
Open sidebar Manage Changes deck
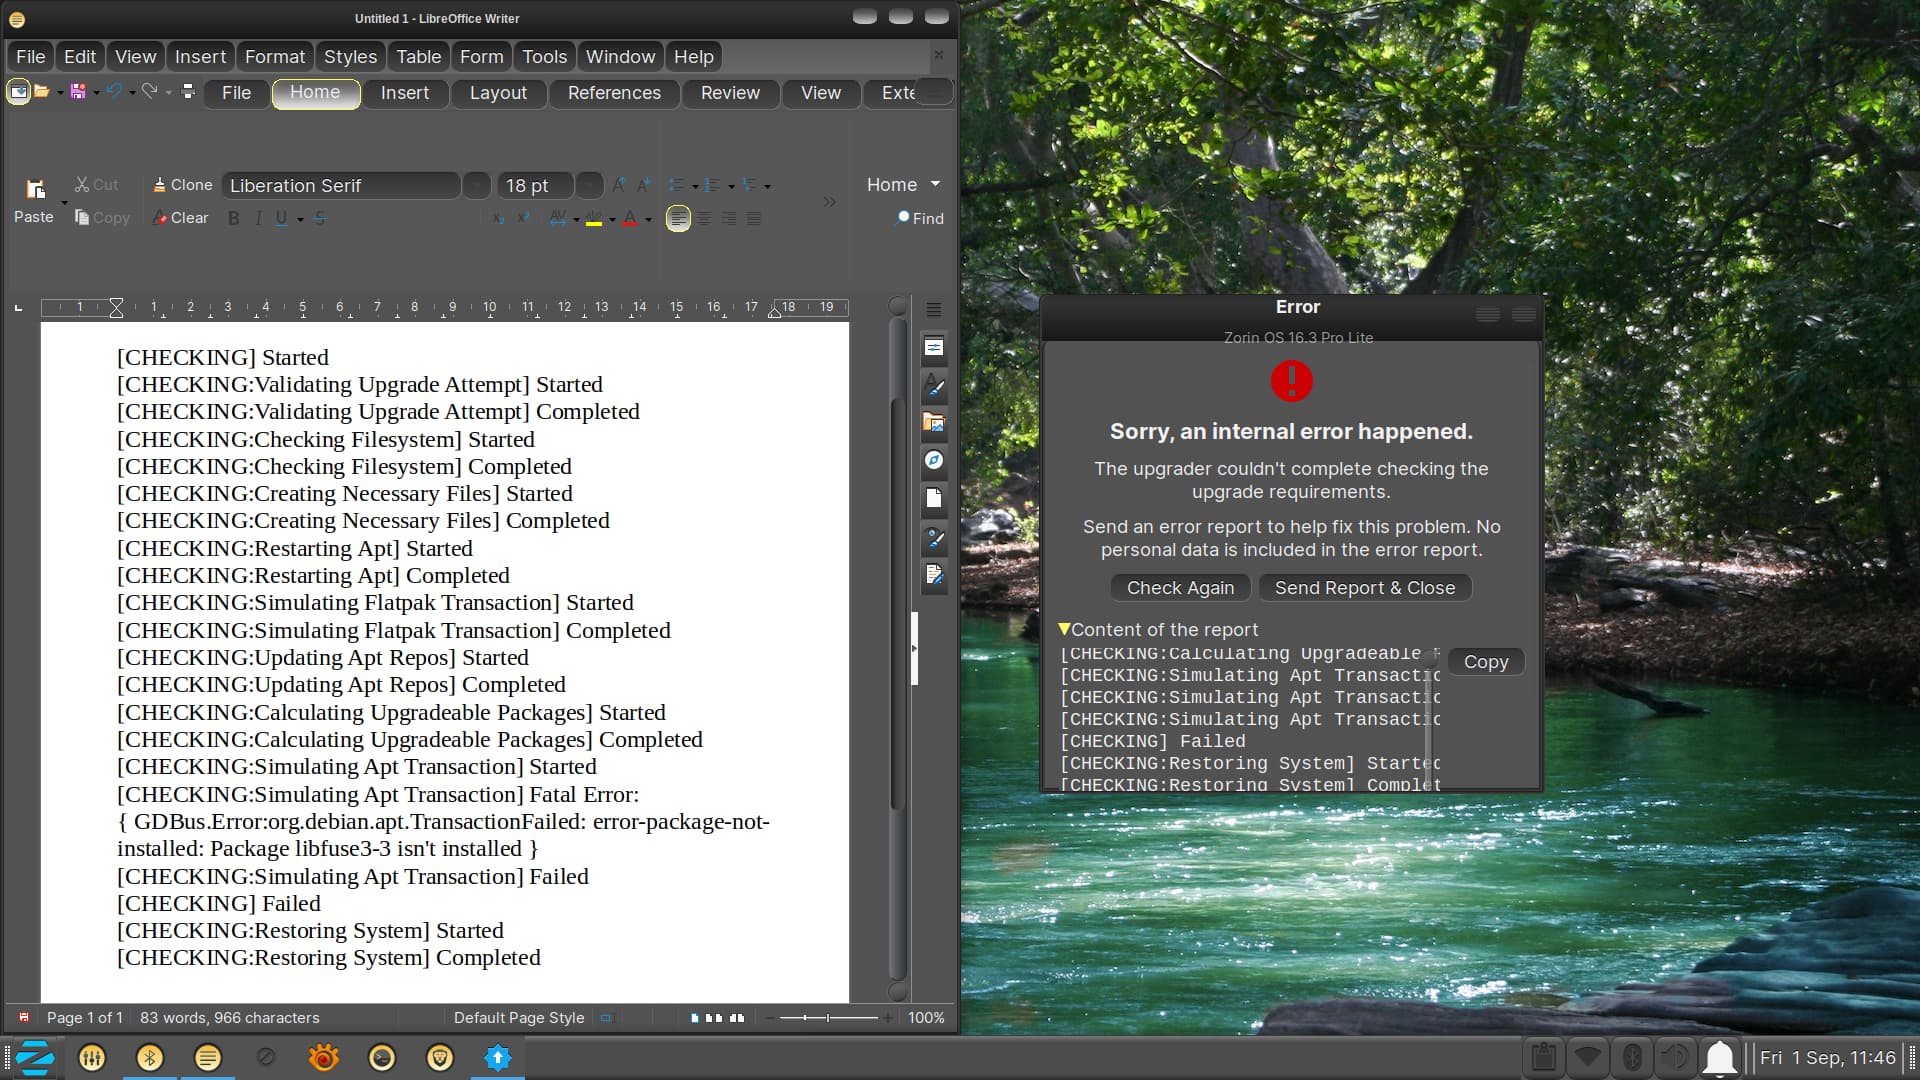point(934,575)
